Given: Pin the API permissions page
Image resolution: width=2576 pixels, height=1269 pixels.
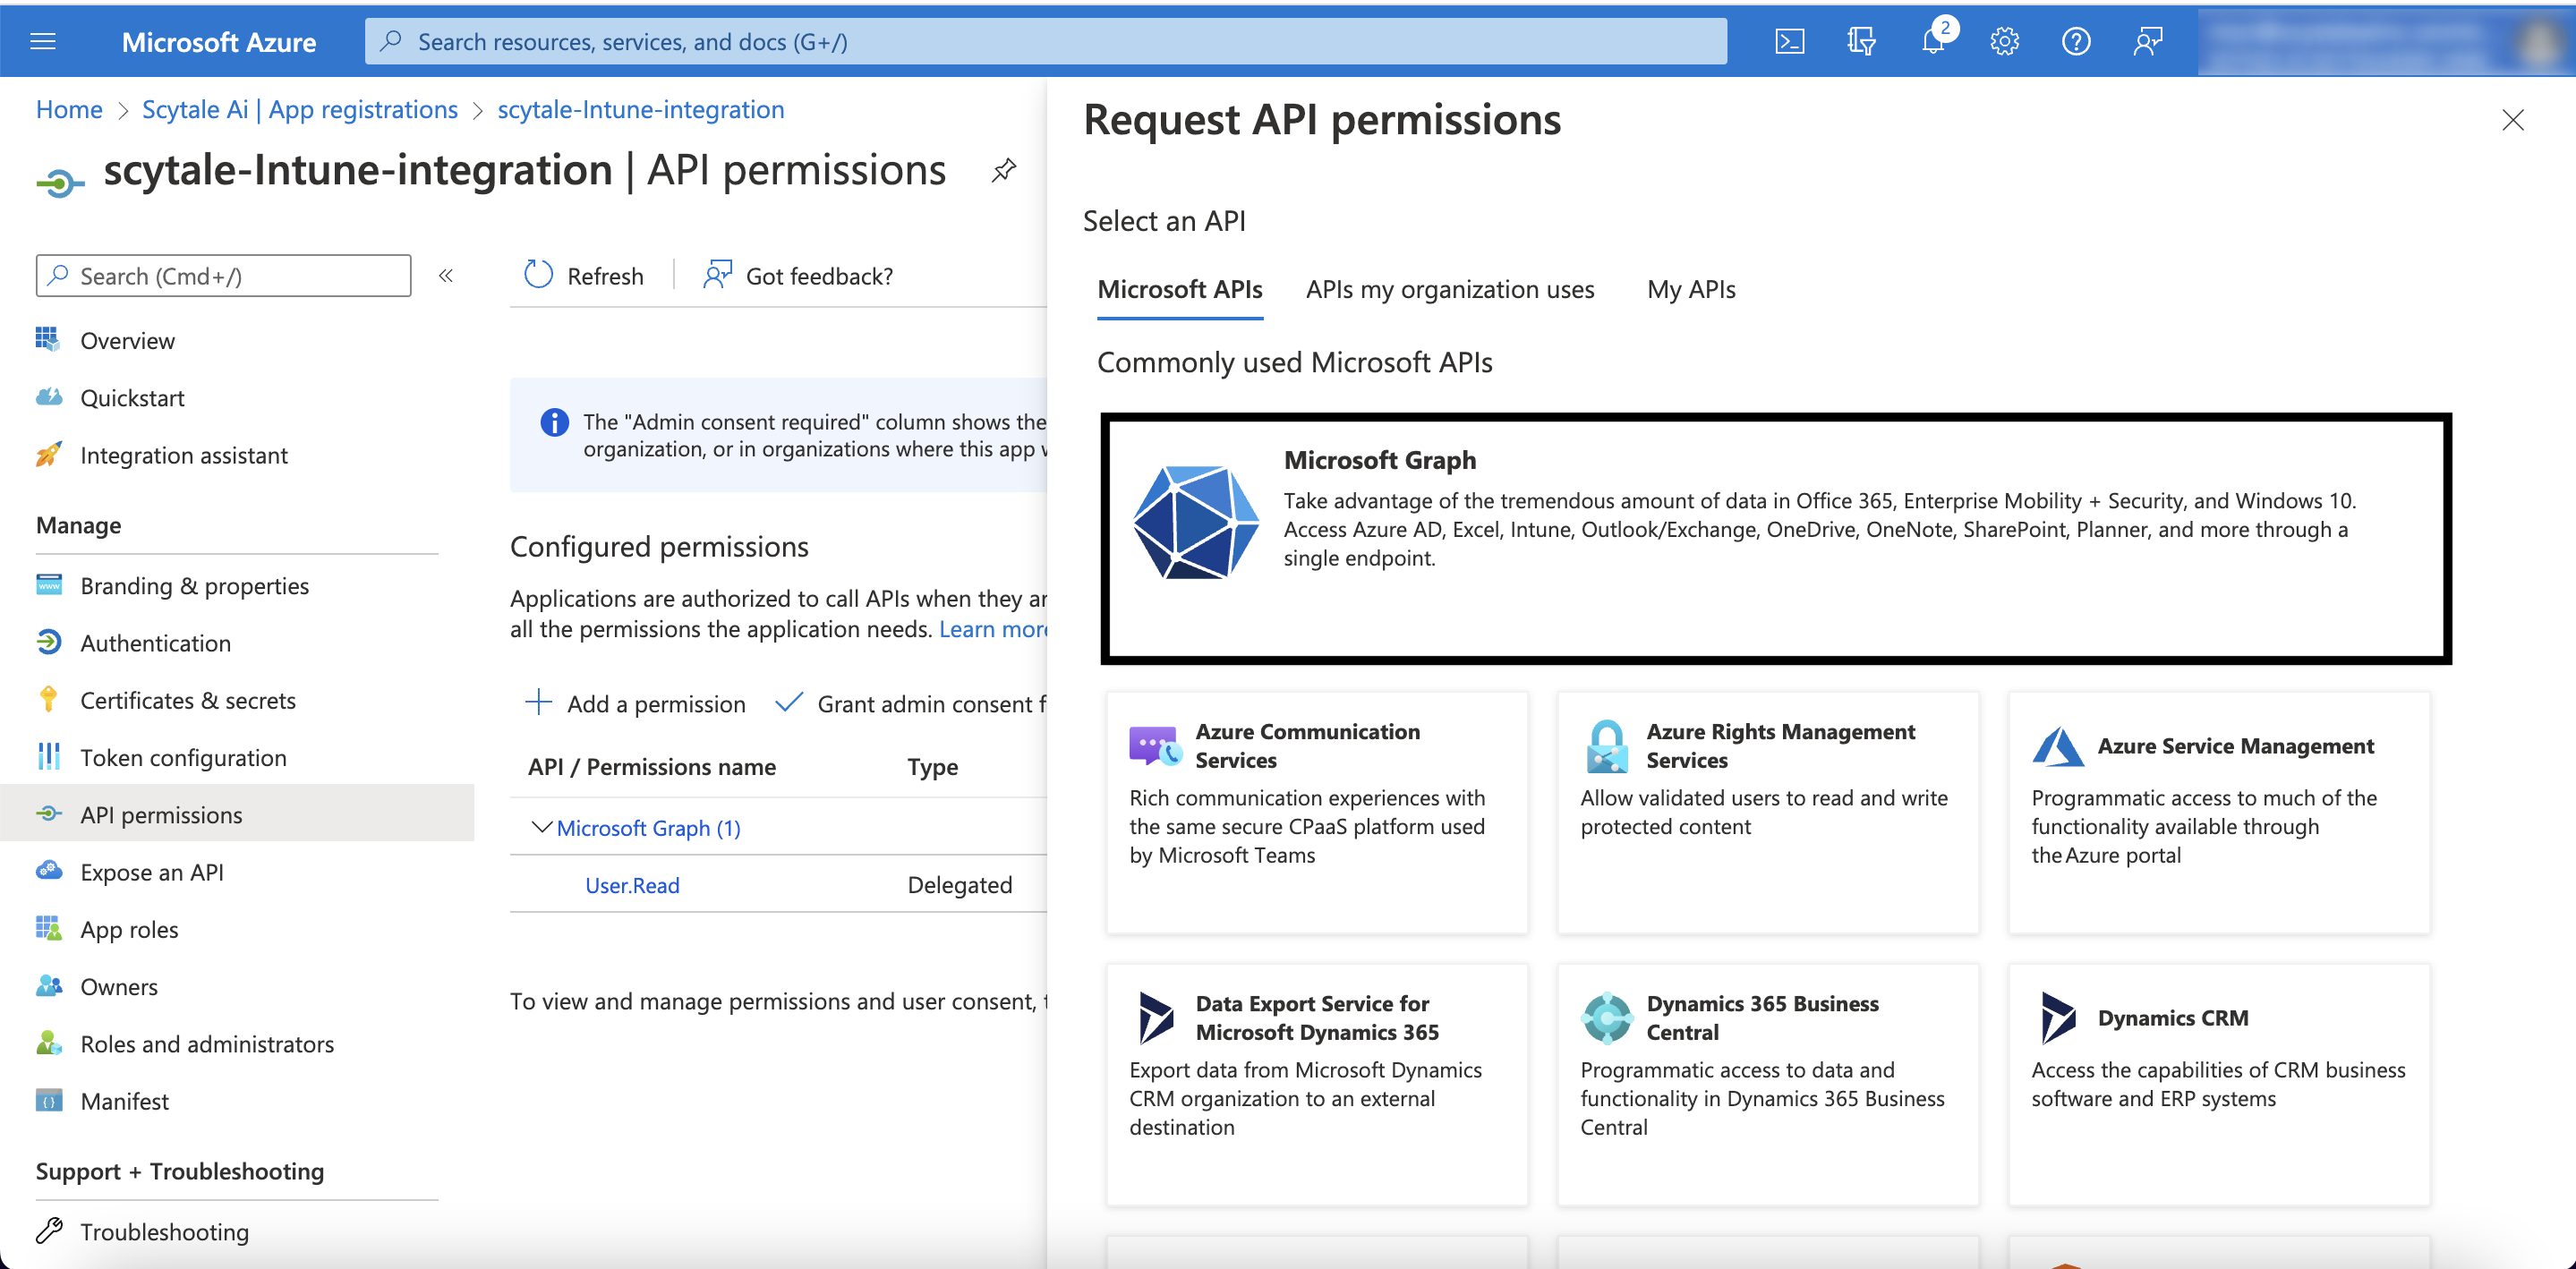Looking at the screenshot, I should (x=1003, y=171).
